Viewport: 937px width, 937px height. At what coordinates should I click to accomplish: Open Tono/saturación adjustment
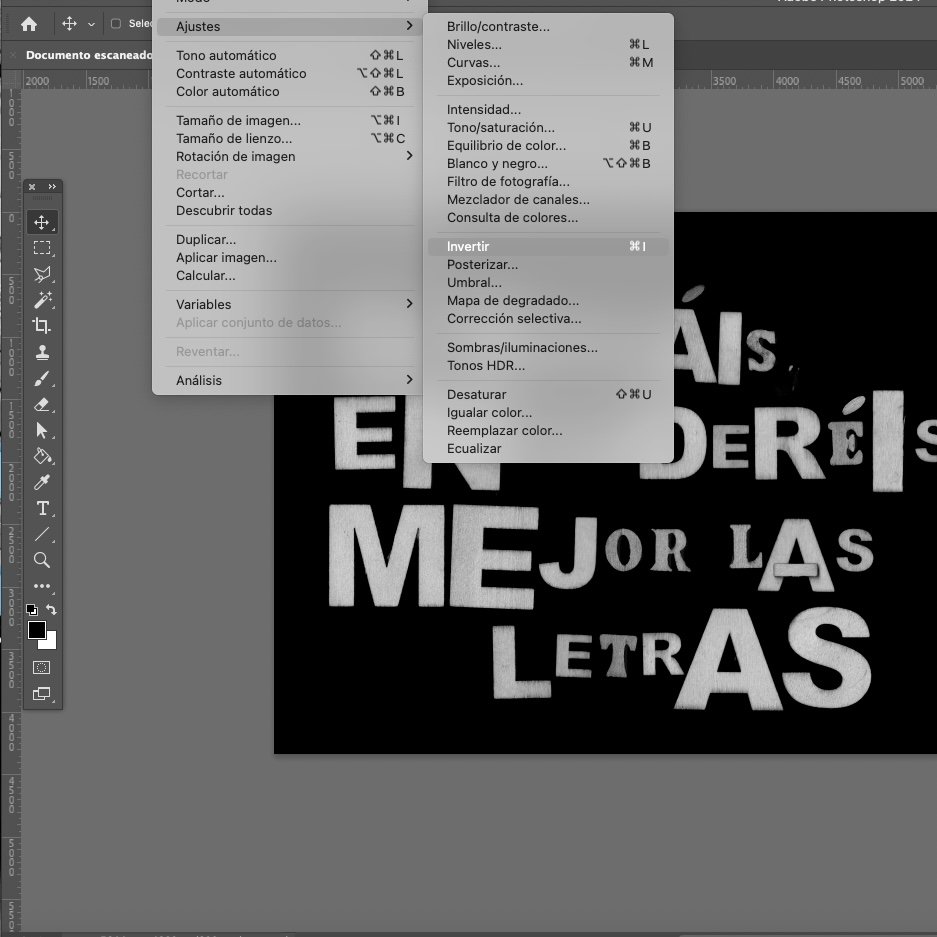tap(548, 127)
